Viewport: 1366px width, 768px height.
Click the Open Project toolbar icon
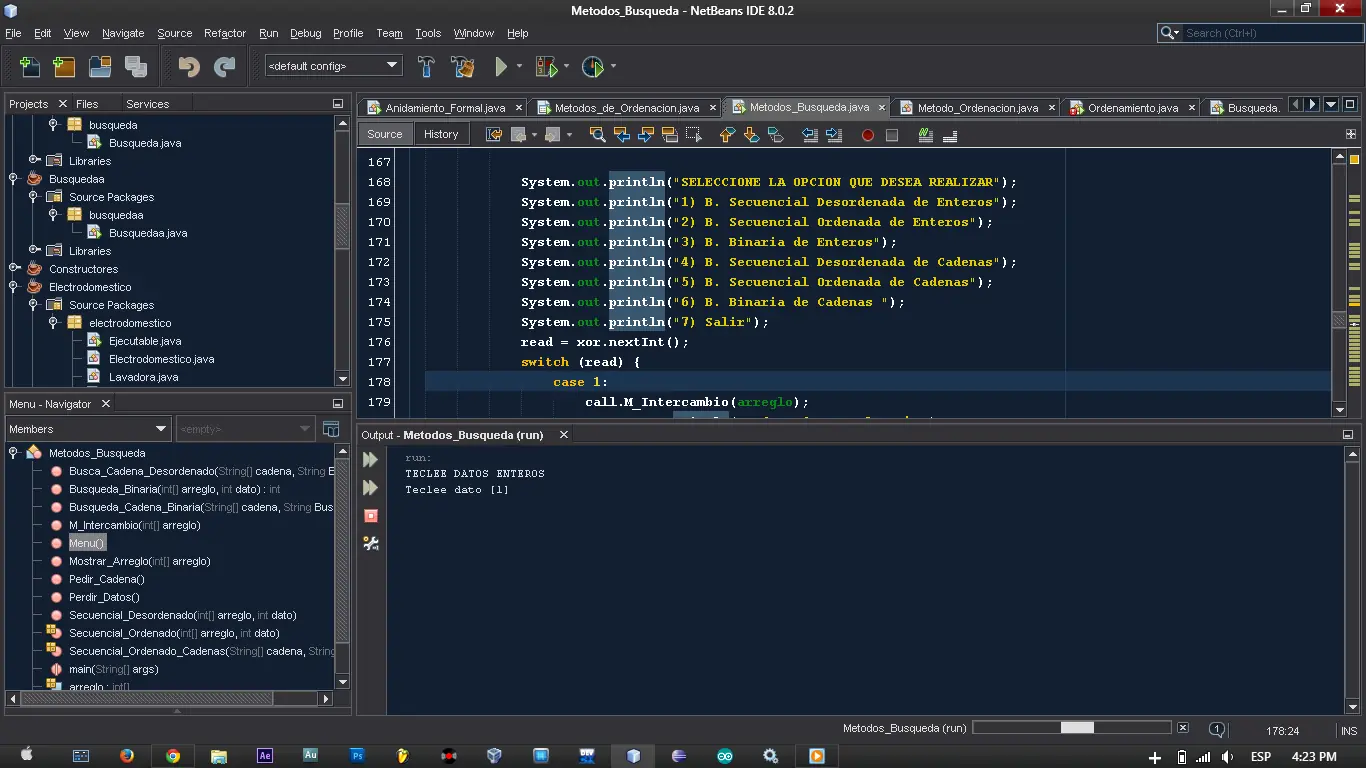100,67
